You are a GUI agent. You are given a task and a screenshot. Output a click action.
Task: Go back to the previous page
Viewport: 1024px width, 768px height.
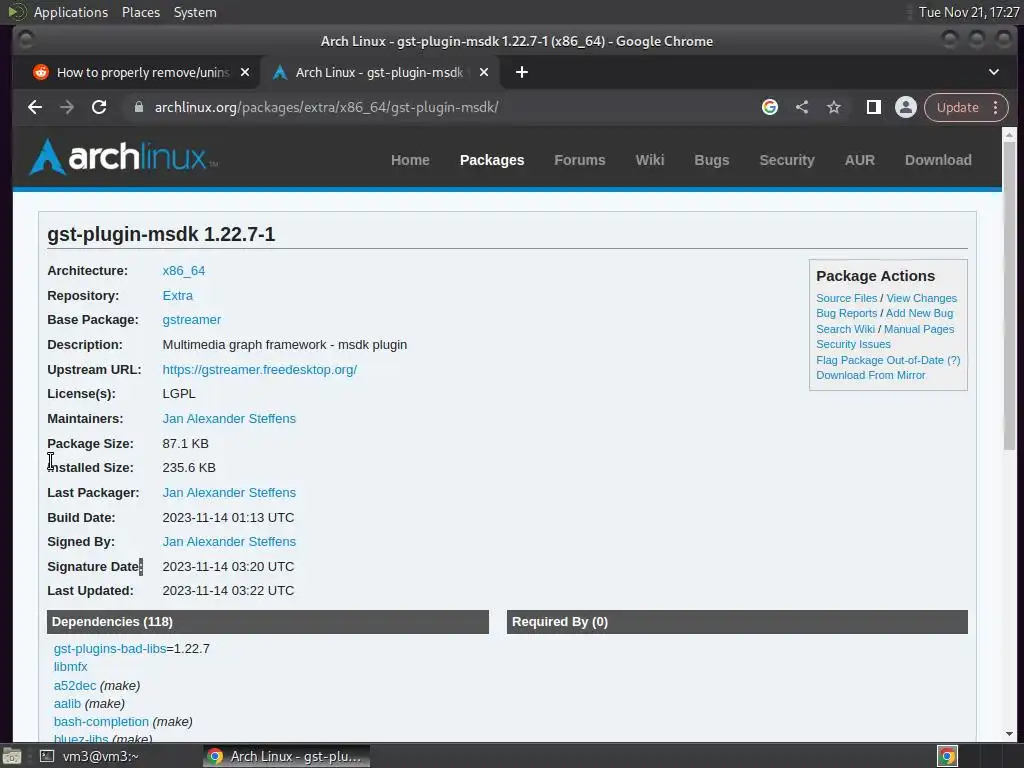[35, 107]
